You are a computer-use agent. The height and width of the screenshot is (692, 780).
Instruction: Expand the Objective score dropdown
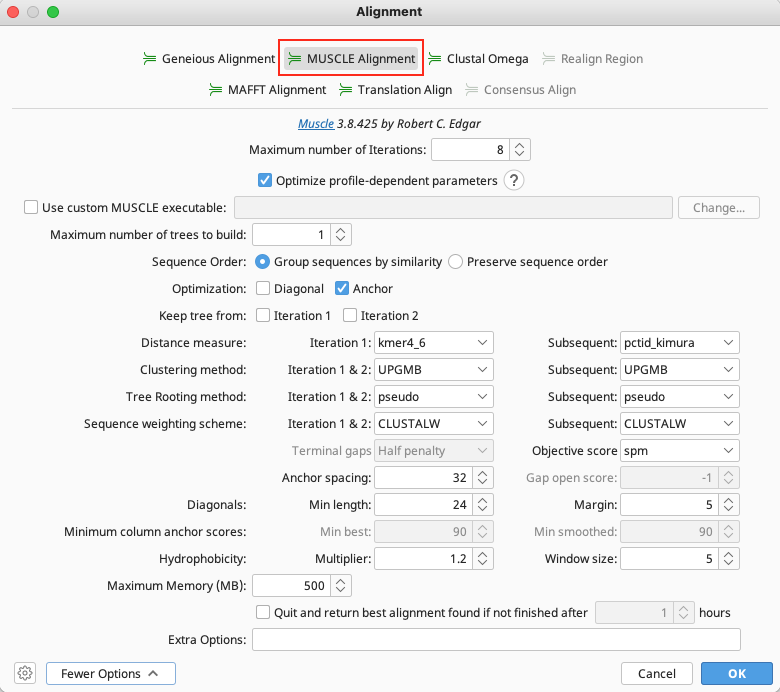tap(679, 451)
